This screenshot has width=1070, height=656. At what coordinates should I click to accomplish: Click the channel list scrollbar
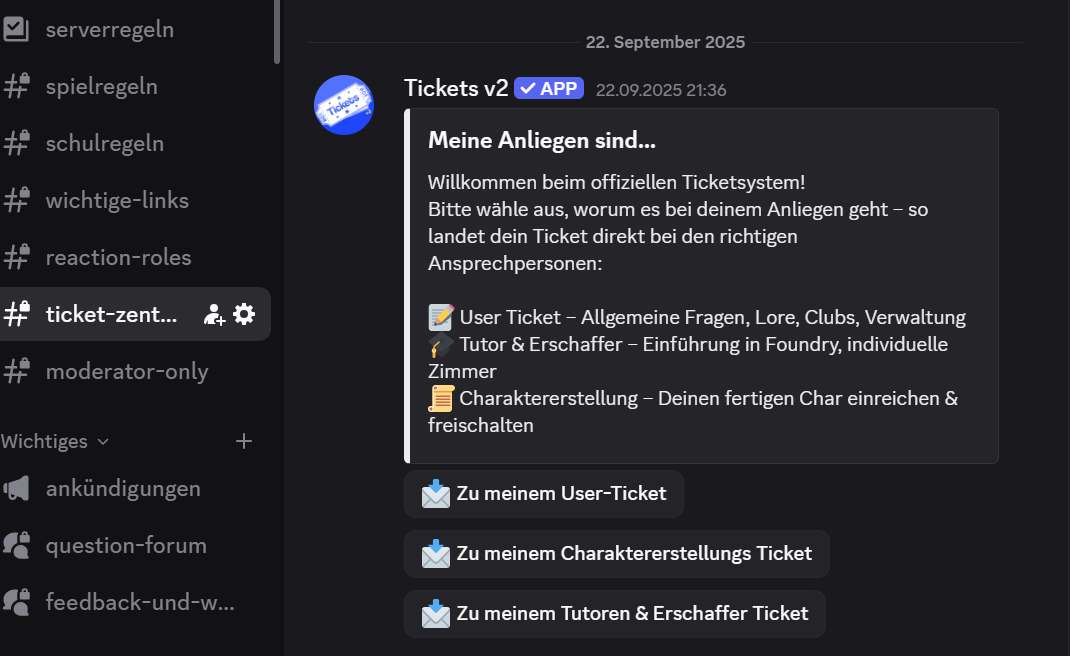coord(277,30)
